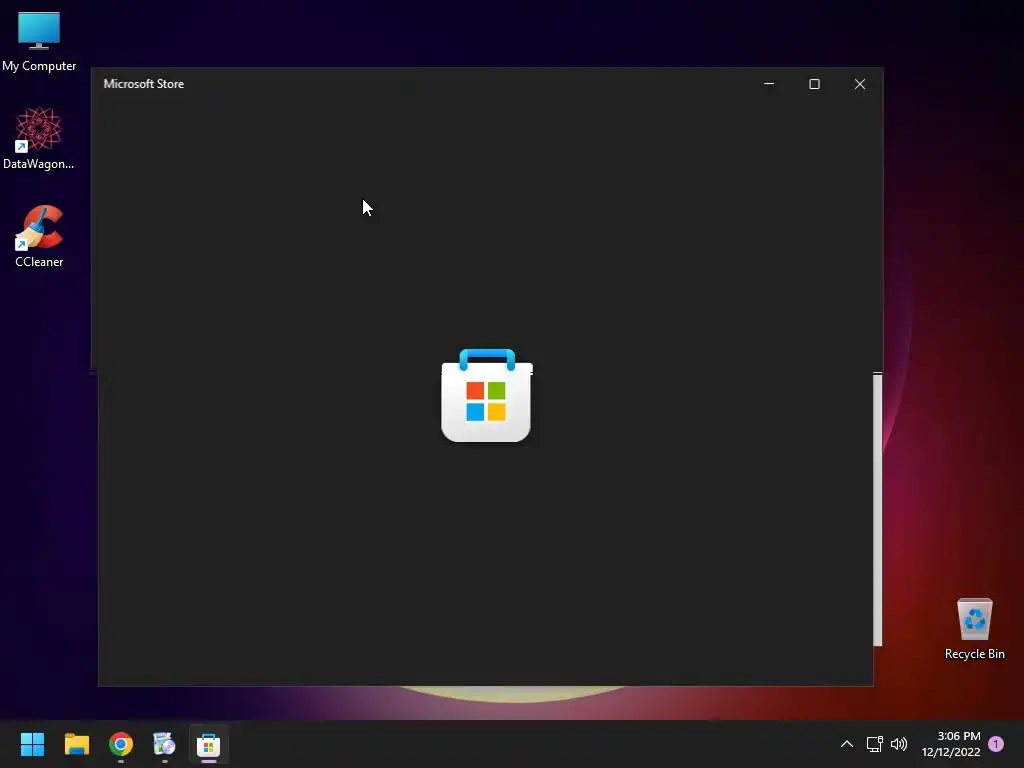Image resolution: width=1024 pixels, height=768 pixels.
Task: Select the Recycle Bin desktop icon
Action: [x=974, y=629]
